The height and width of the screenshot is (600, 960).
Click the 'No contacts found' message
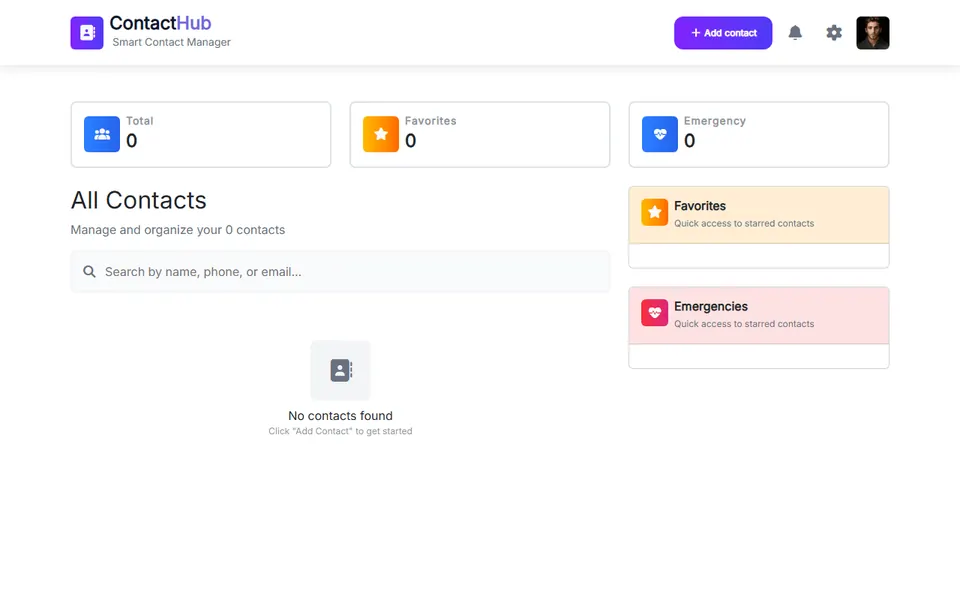[x=340, y=416]
